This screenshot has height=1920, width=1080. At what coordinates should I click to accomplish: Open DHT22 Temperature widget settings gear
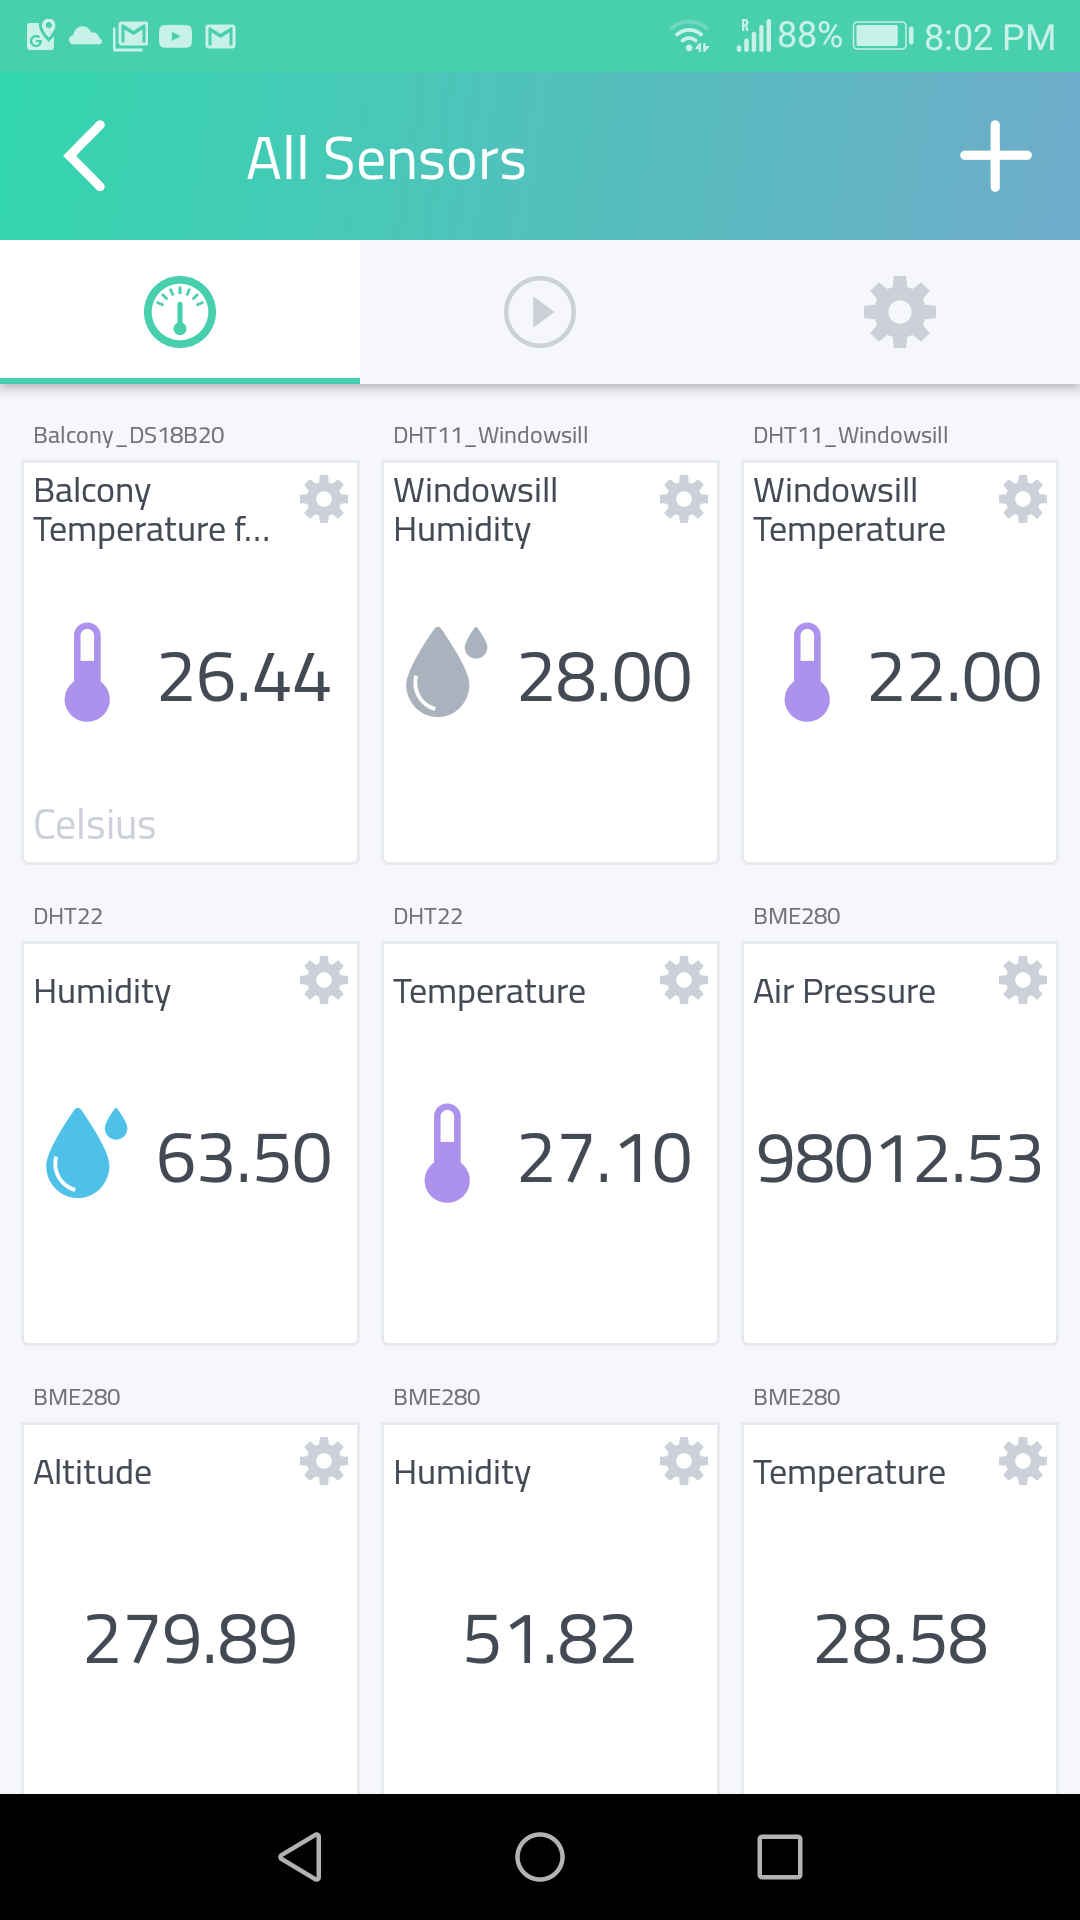(684, 980)
